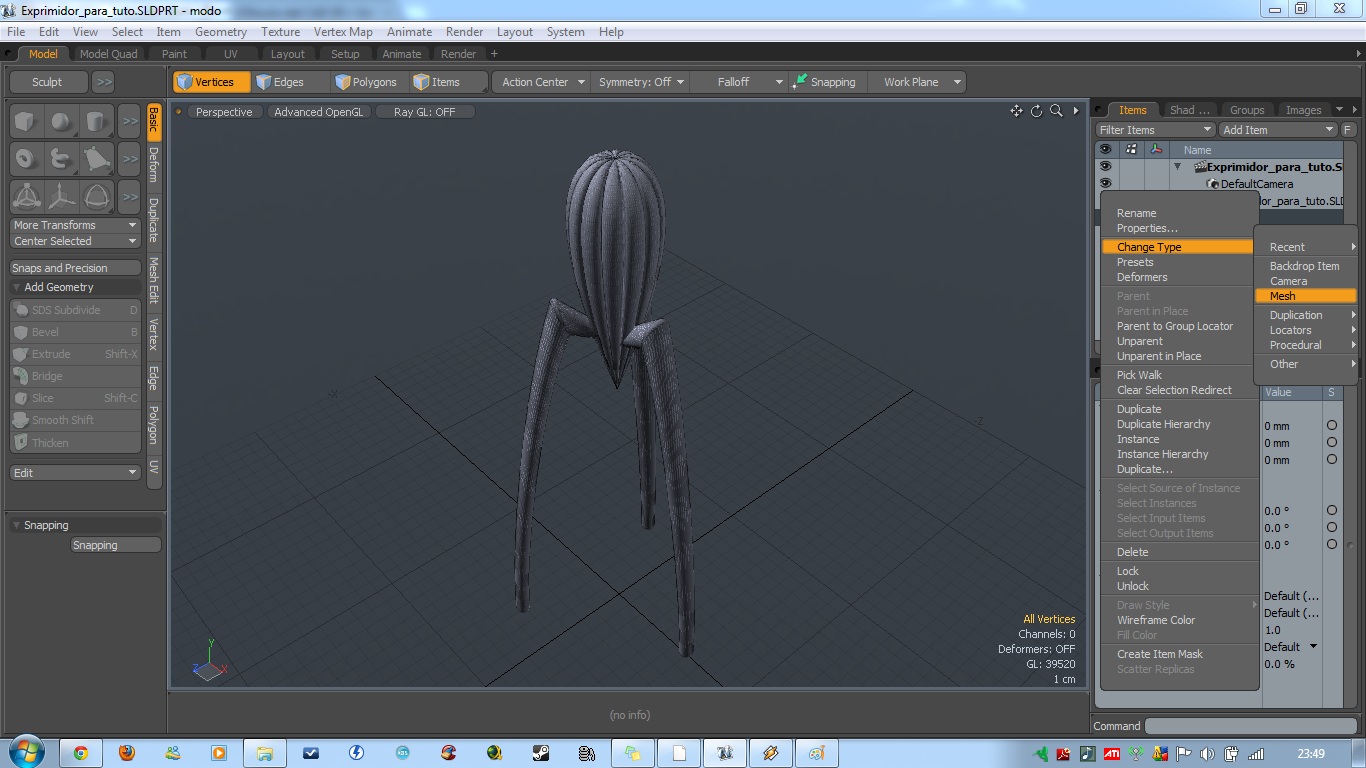Open viewport options arrow icon

coord(1076,111)
